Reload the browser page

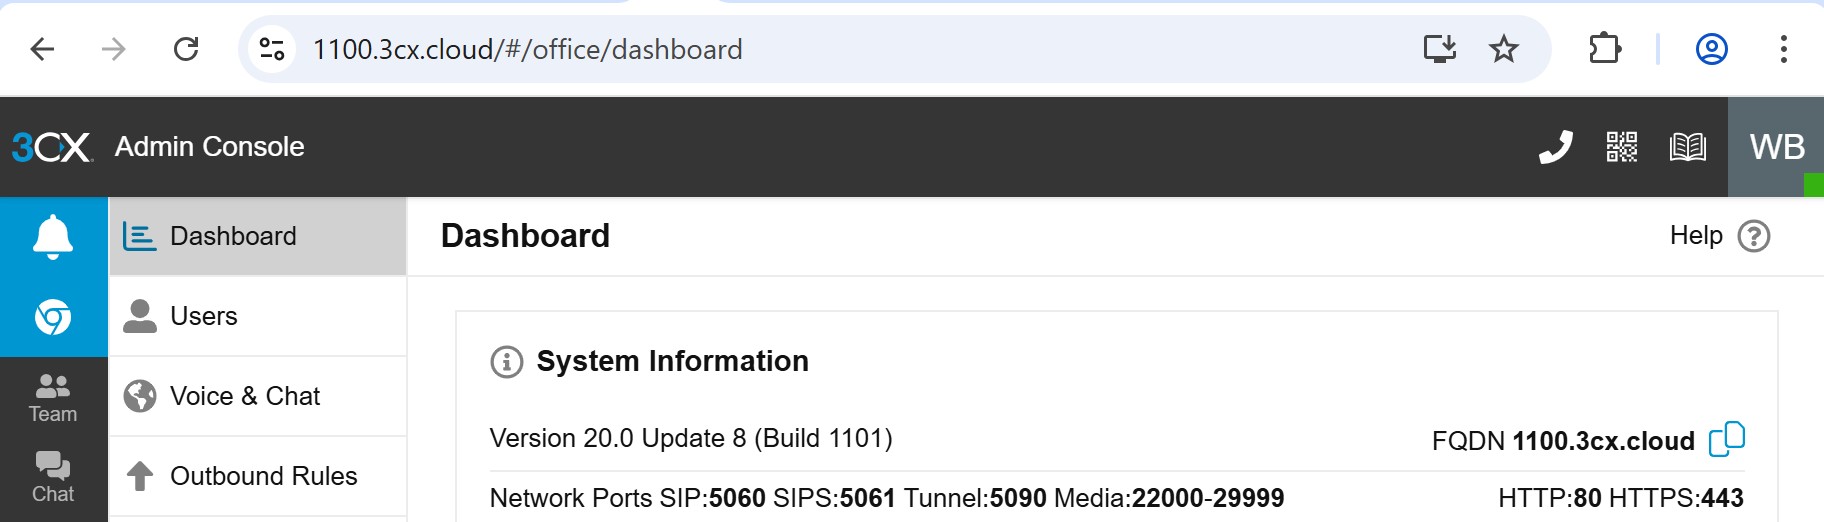186,49
